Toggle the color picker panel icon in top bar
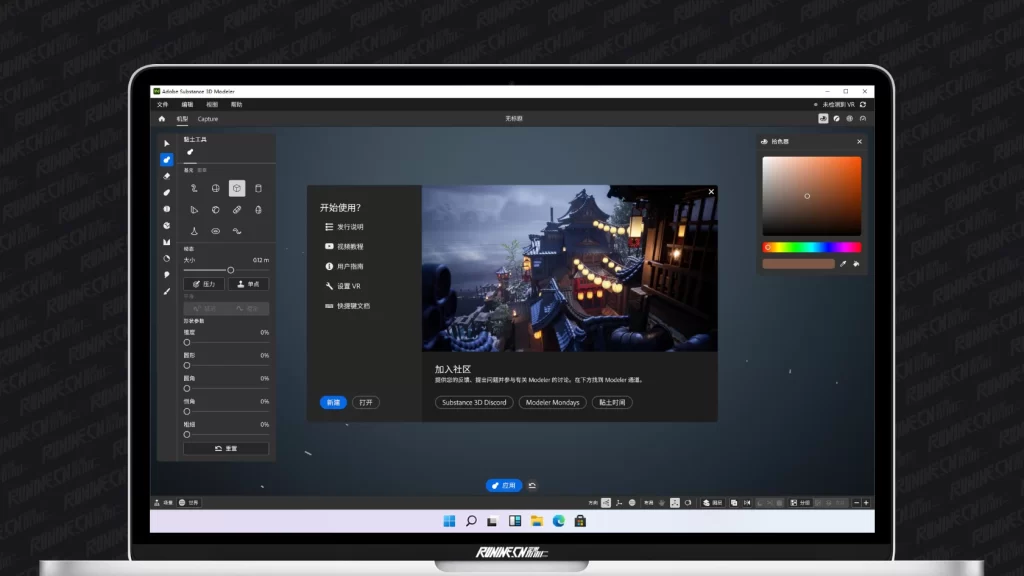The height and width of the screenshot is (576, 1024). 823,119
